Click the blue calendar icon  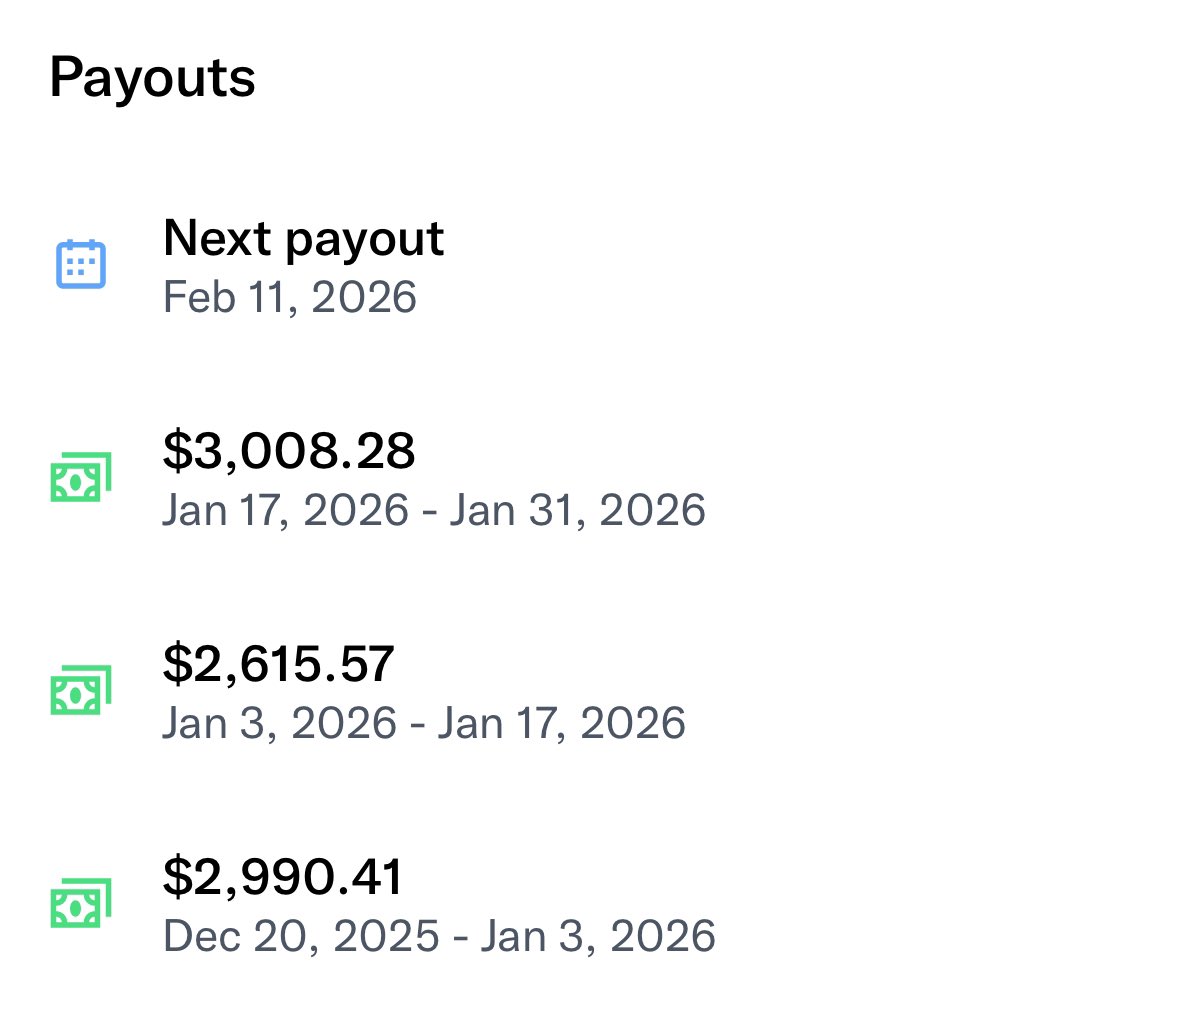(x=80, y=264)
